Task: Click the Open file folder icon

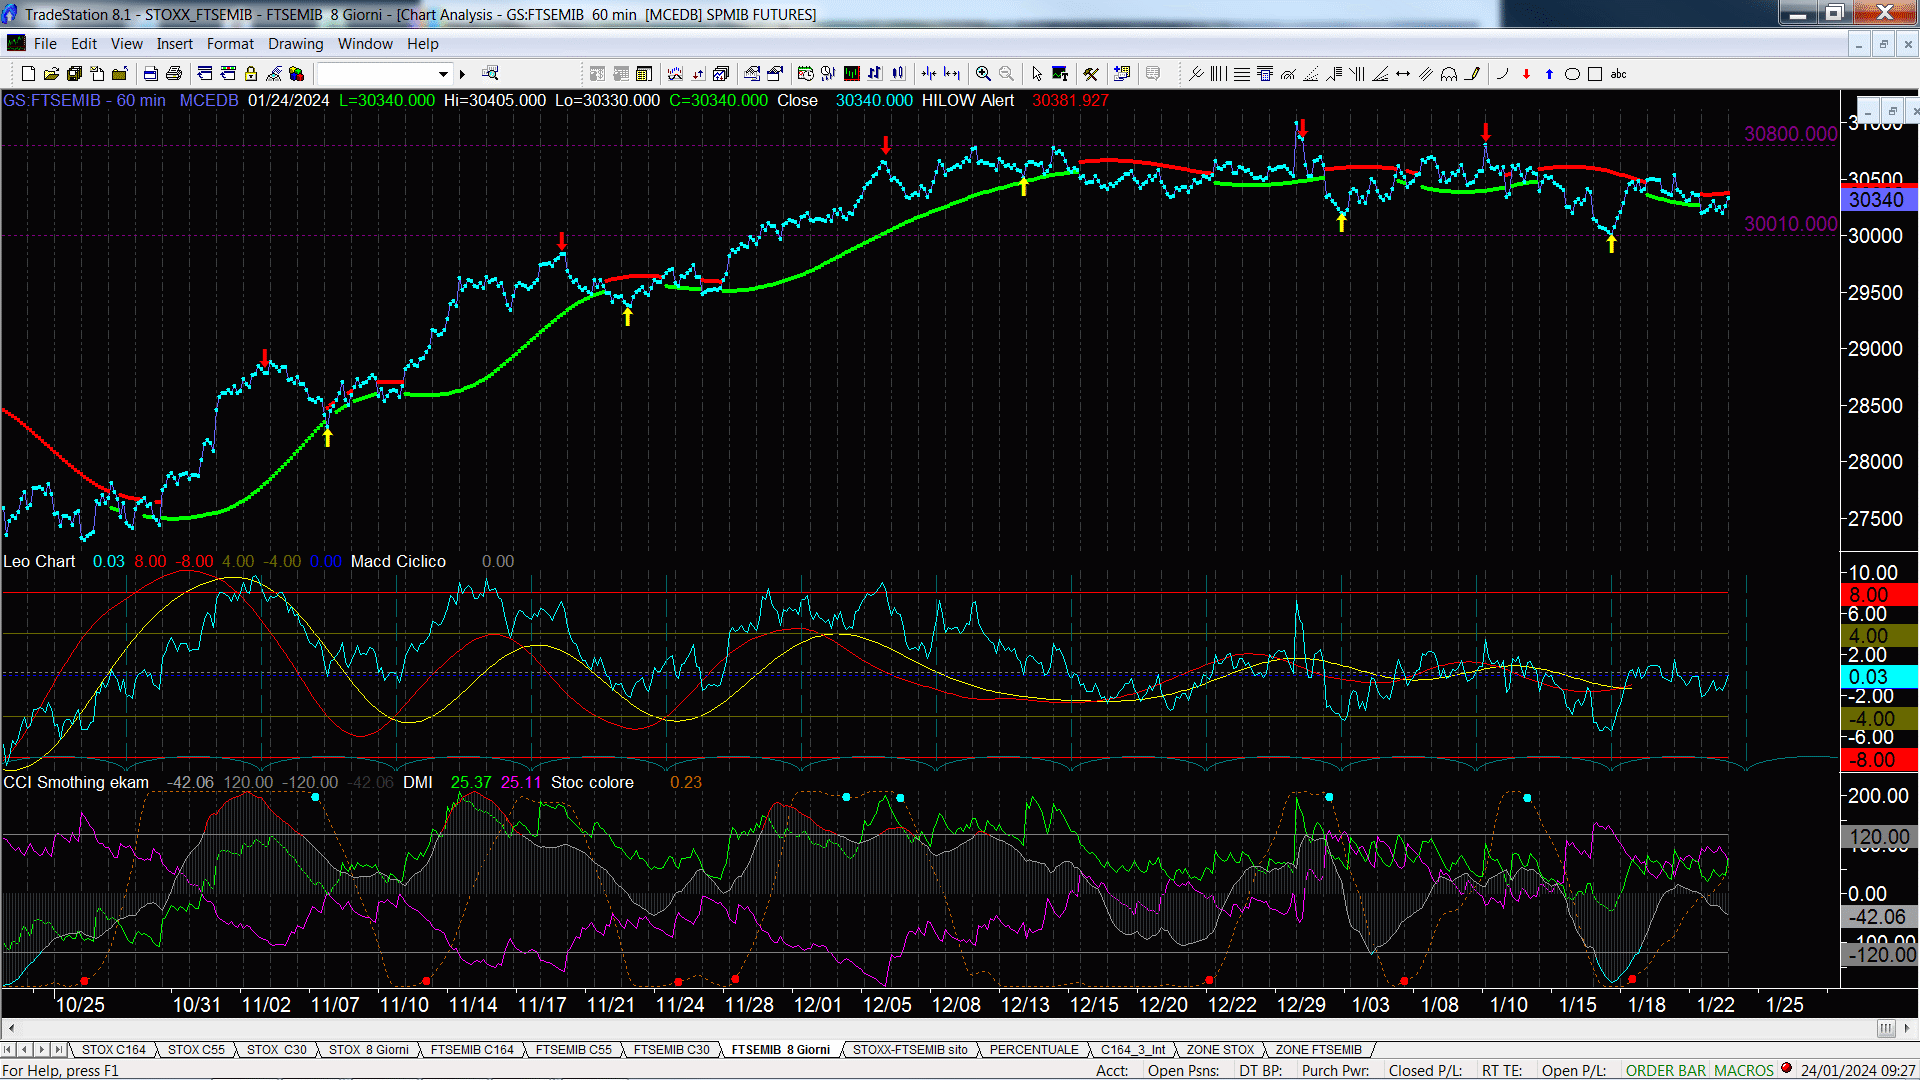Action: click(51, 73)
